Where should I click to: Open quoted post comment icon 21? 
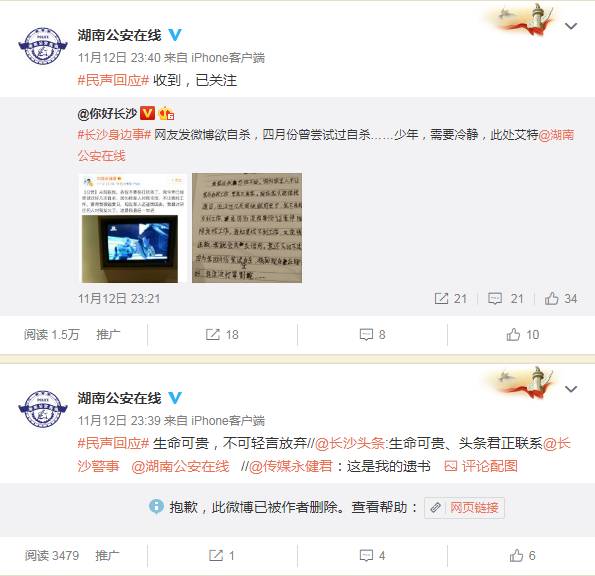coord(505,299)
